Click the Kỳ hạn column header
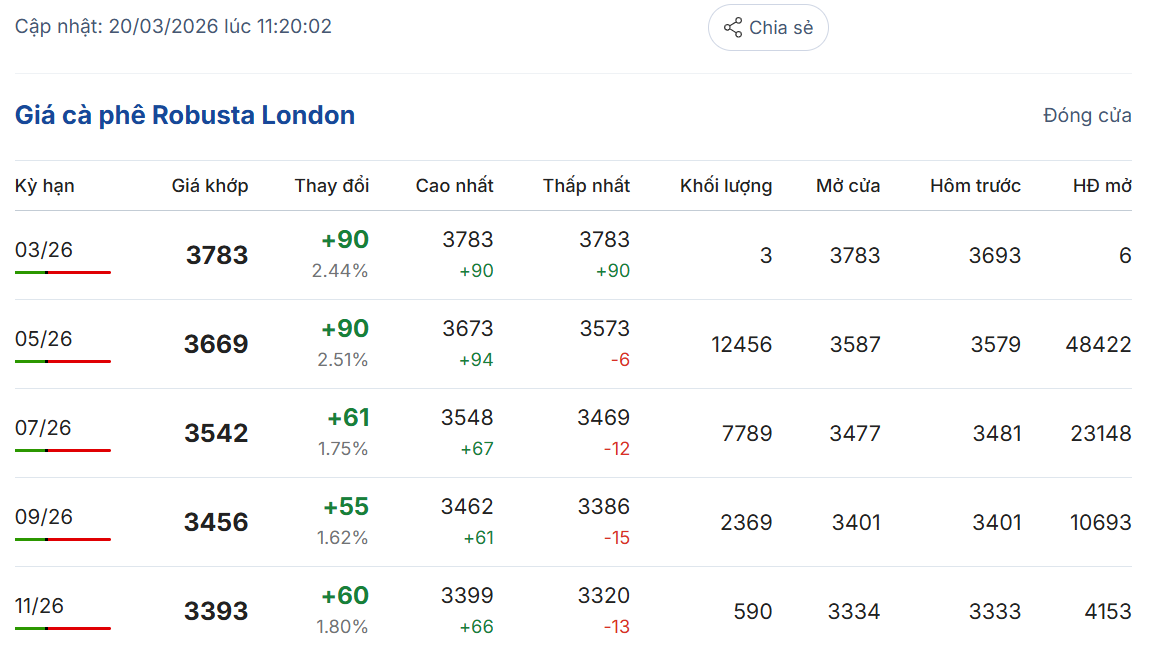 [45, 185]
